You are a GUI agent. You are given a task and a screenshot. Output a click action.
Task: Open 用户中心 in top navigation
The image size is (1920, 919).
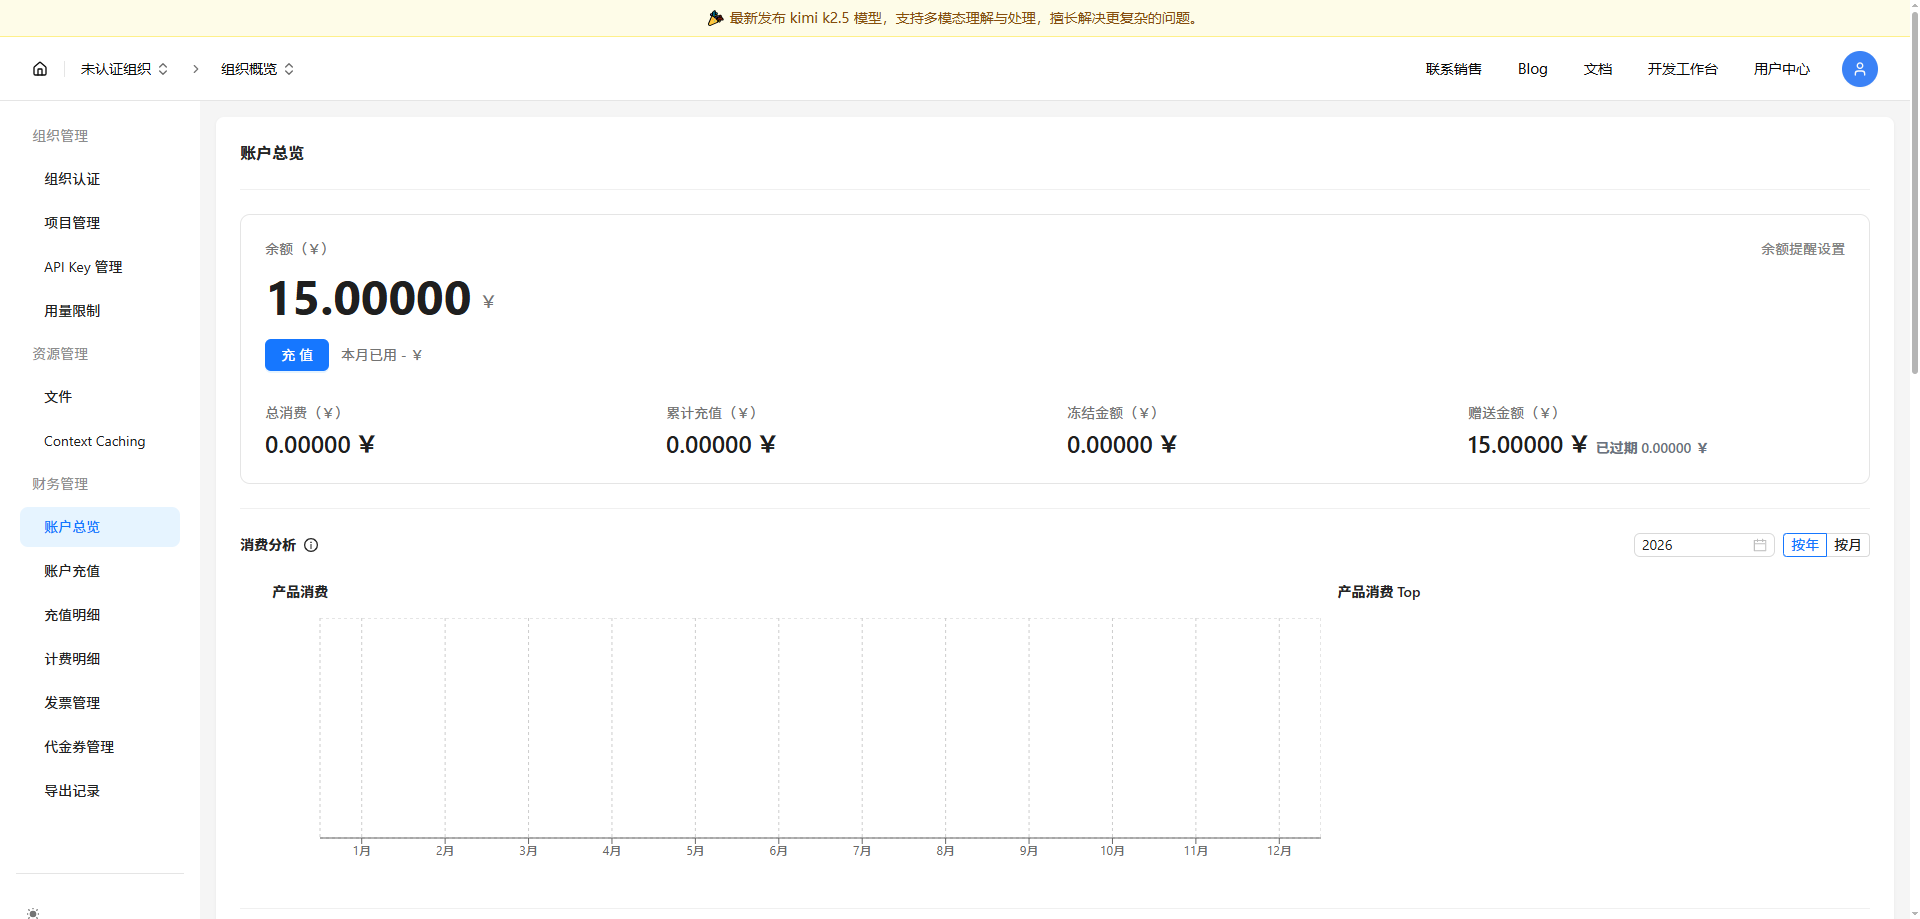1781,69
